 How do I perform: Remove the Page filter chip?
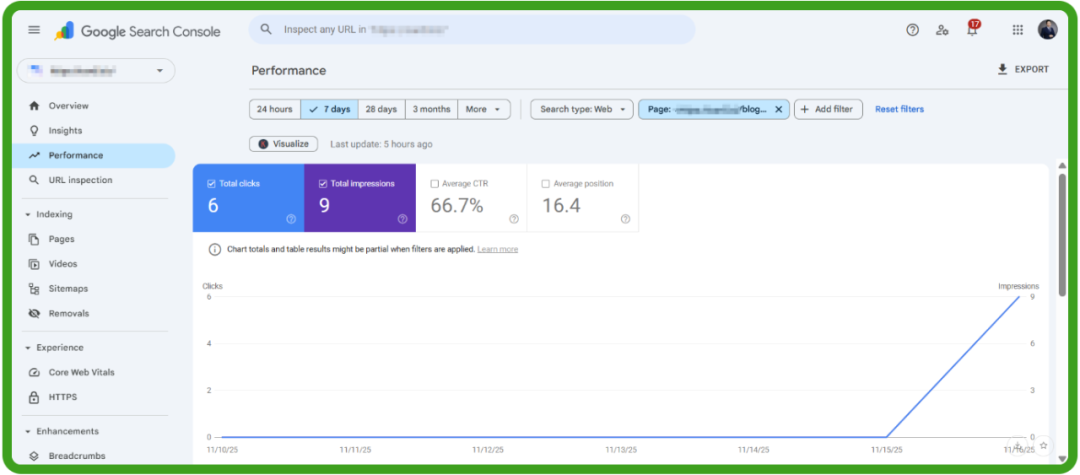click(x=778, y=109)
